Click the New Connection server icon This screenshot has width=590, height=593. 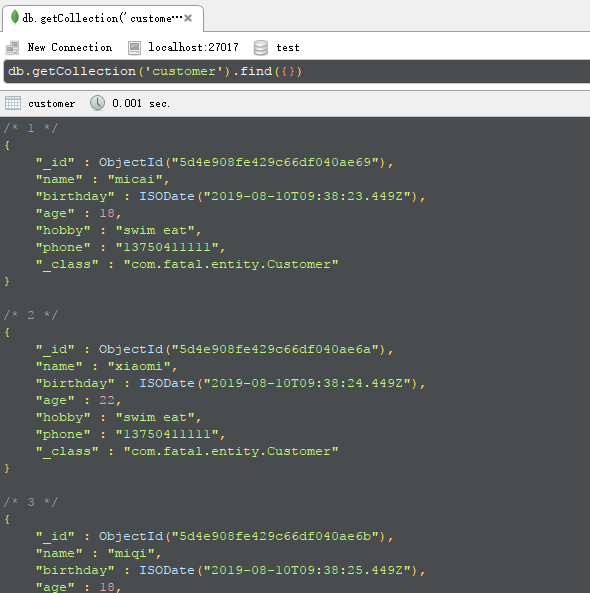pos(12,48)
